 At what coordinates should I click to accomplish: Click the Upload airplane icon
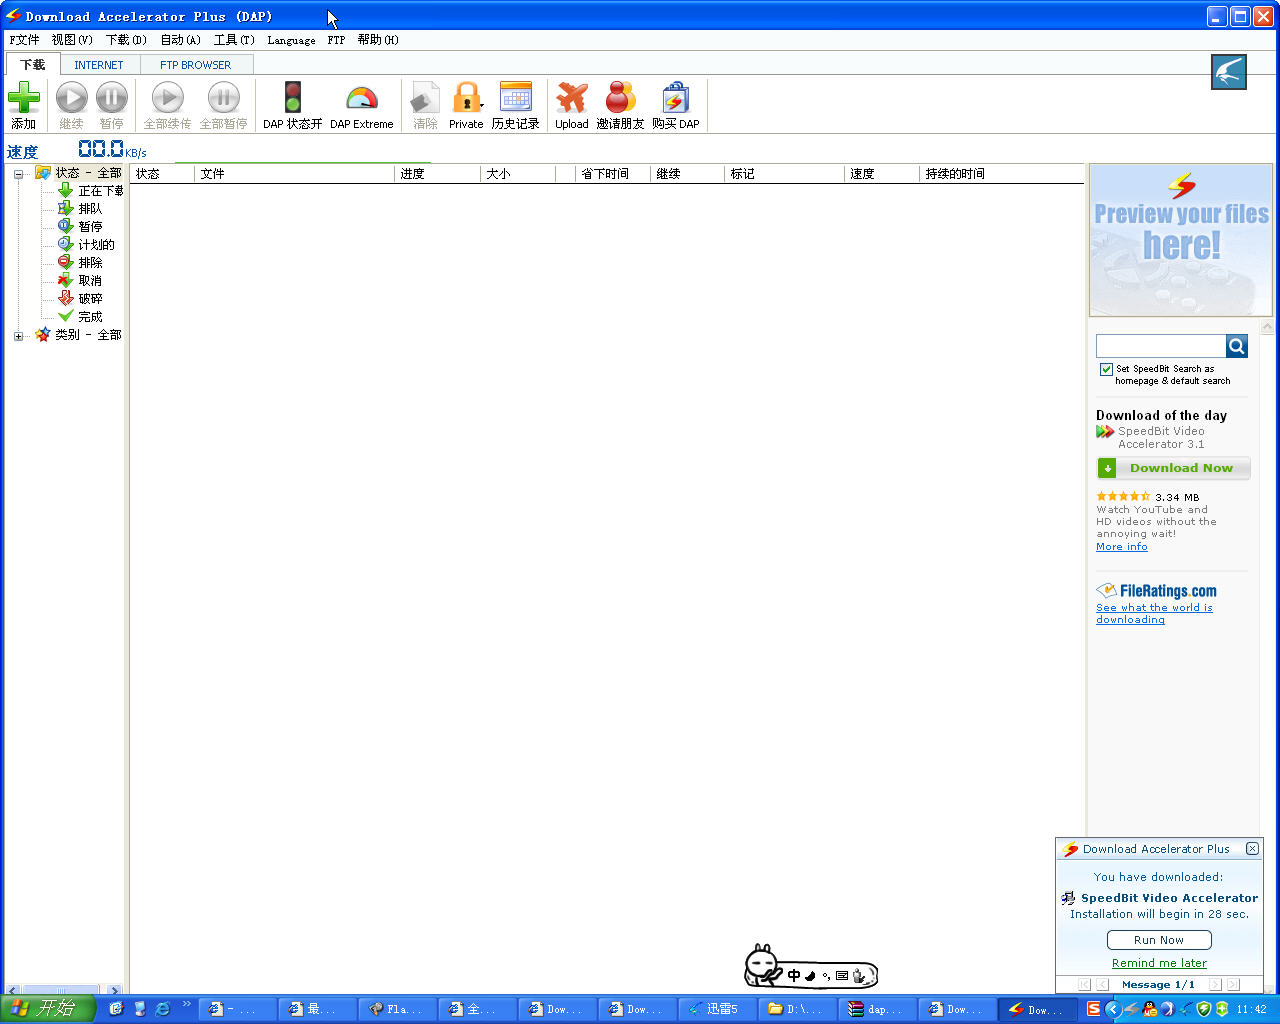(572, 98)
